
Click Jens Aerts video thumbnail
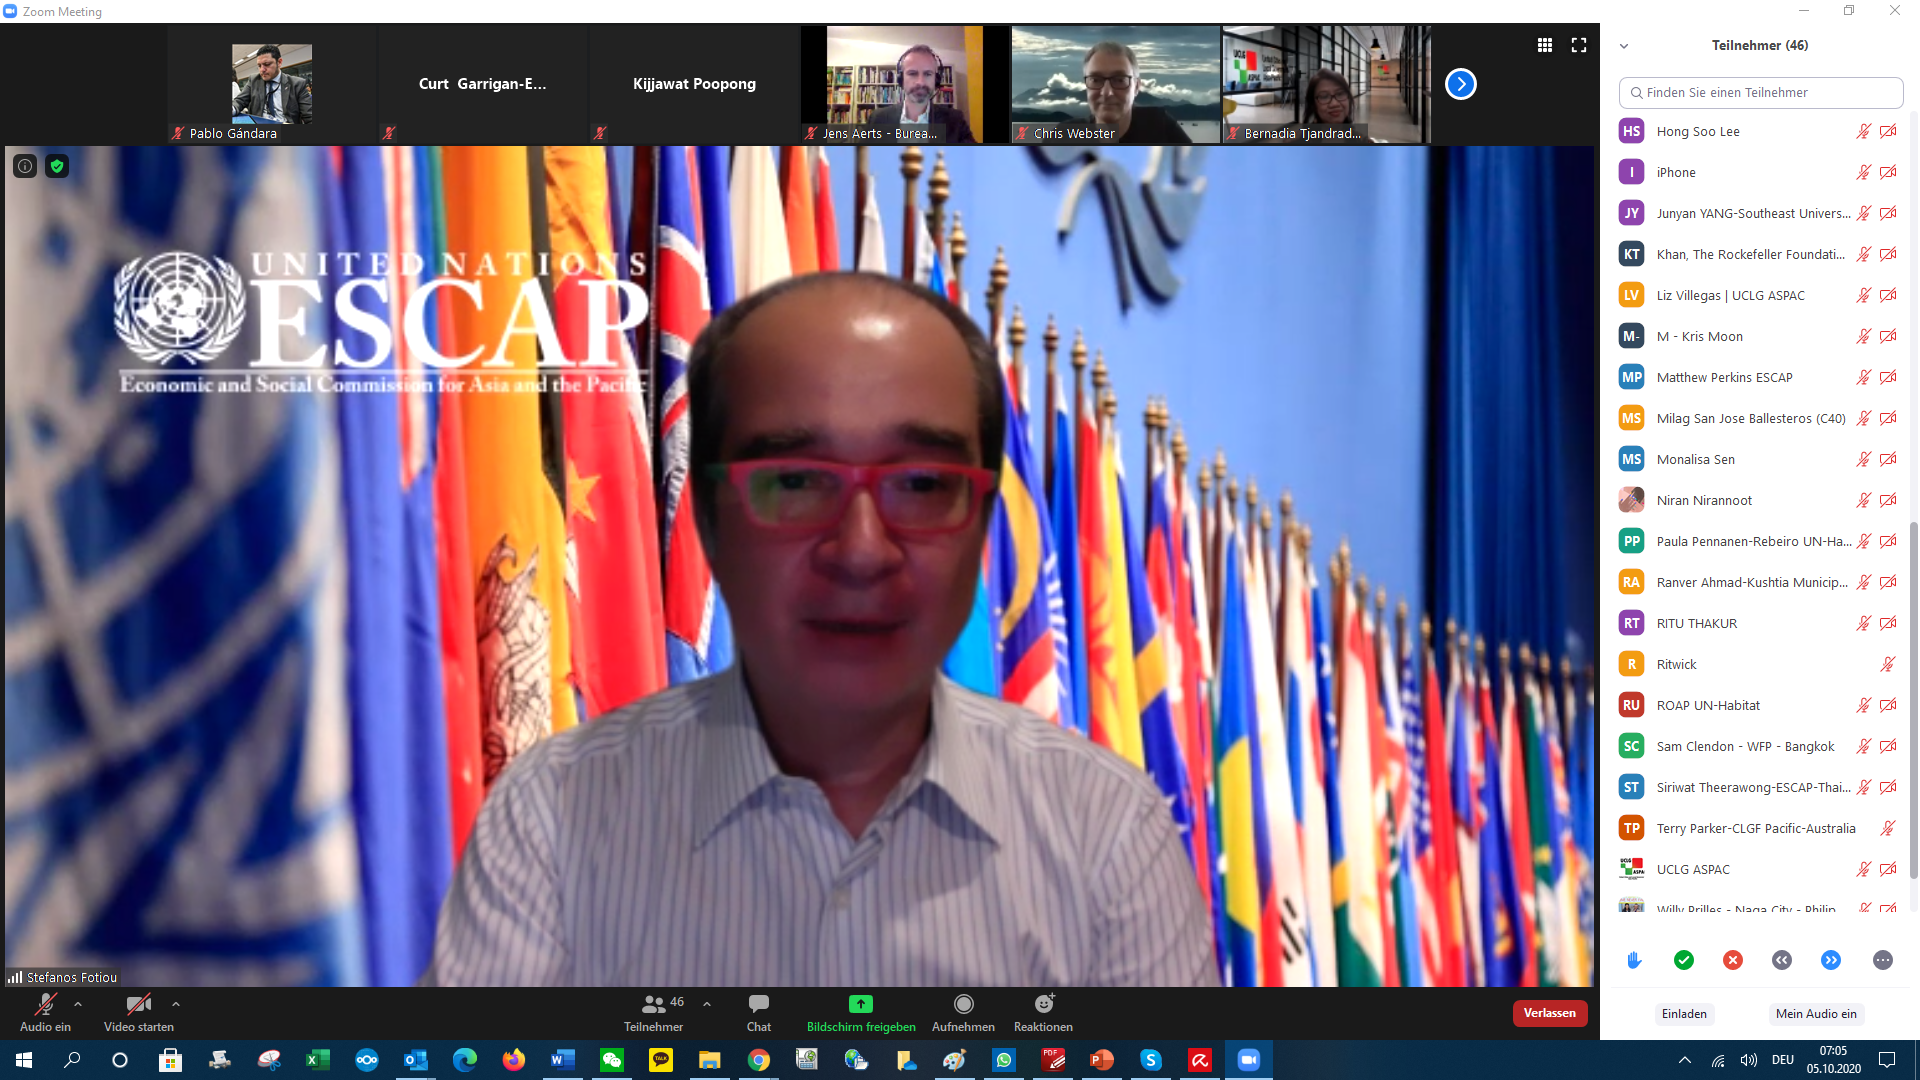coord(905,85)
